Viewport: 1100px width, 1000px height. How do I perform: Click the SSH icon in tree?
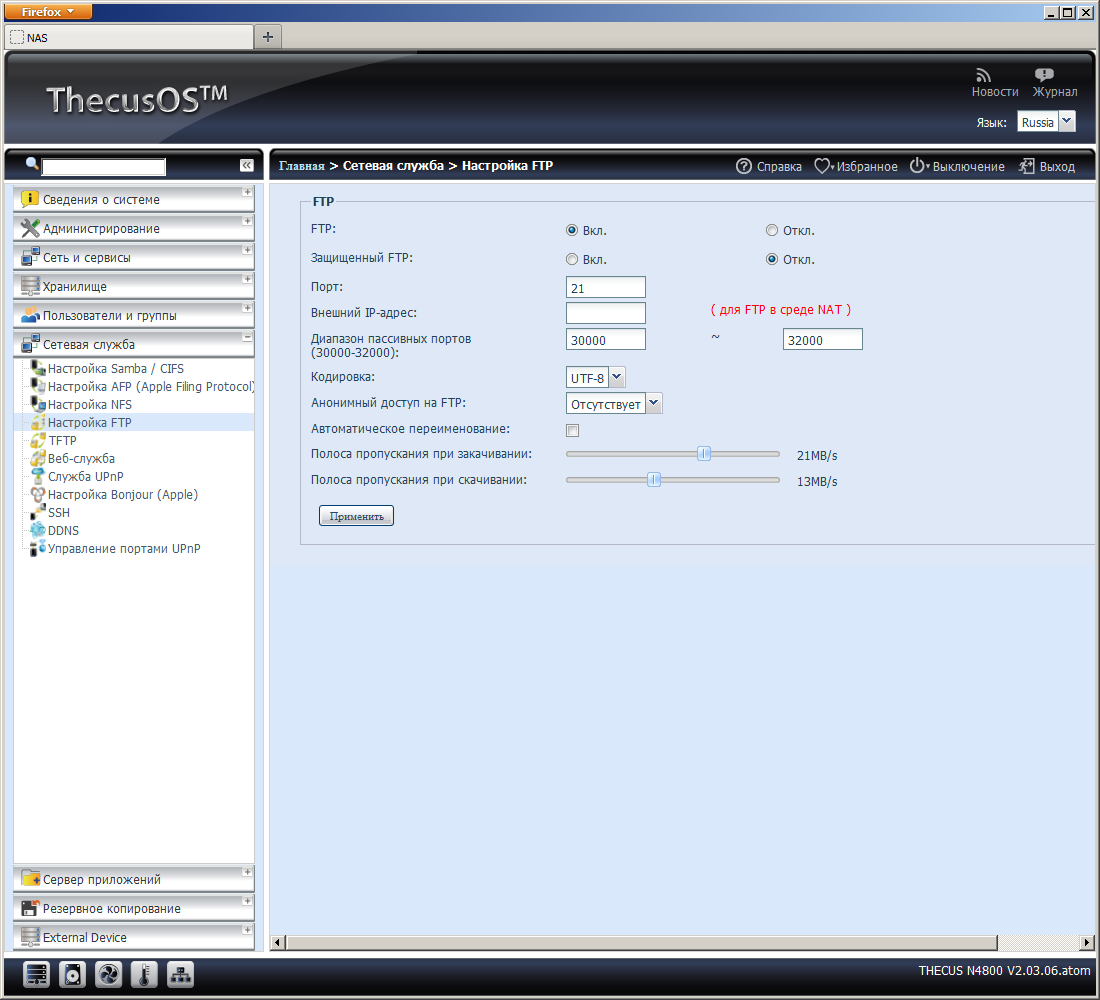click(38, 512)
